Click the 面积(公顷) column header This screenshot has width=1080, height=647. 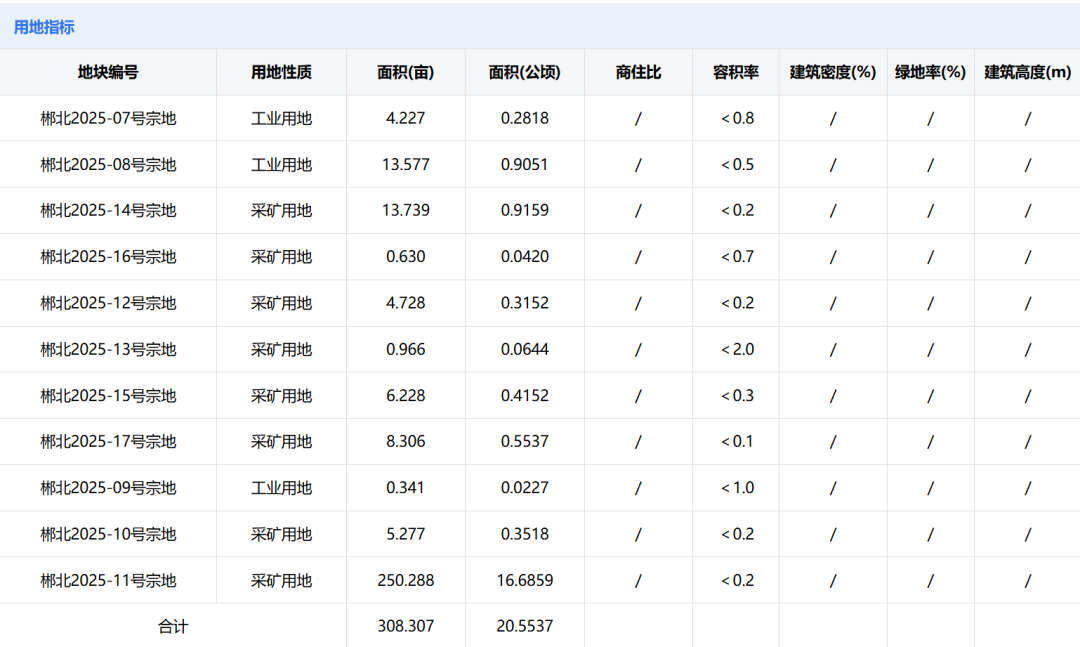click(x=524, y=72)
